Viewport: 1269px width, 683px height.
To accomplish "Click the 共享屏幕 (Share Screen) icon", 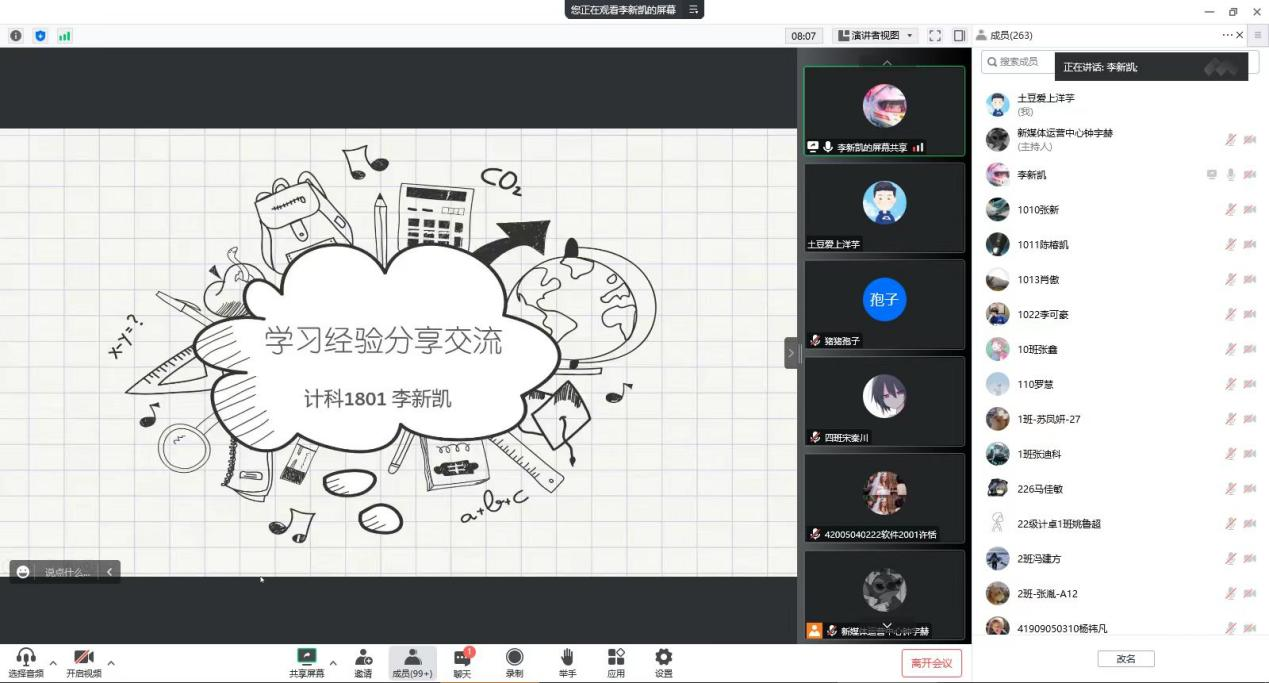I will [x=307, y=658].
